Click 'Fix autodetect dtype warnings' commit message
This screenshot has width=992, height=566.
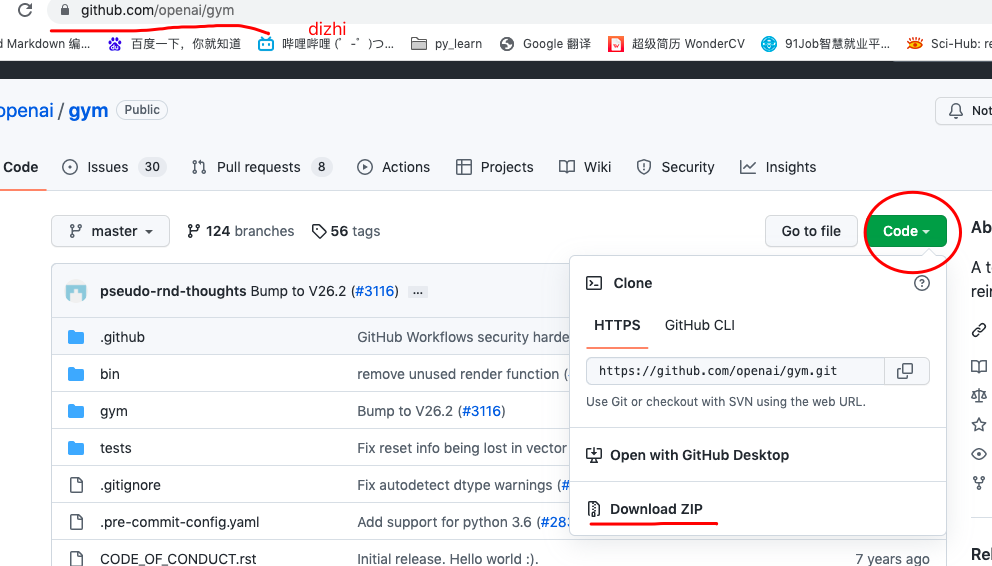(455, 485)
